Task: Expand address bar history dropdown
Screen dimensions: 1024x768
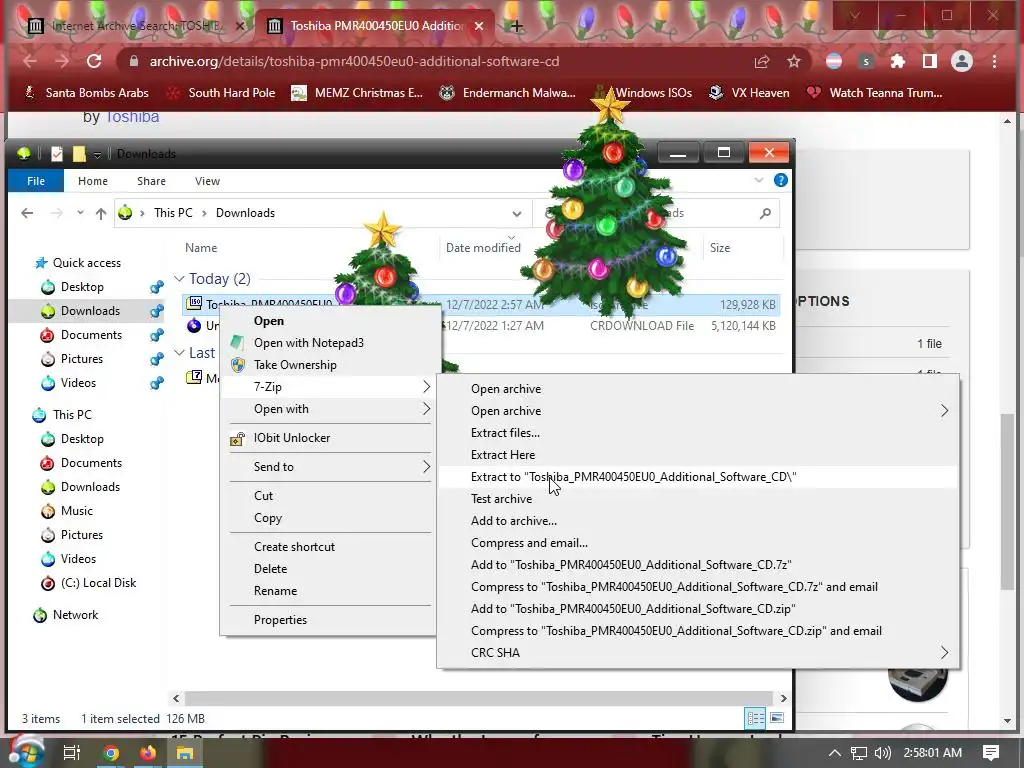Action: point(517,214)
